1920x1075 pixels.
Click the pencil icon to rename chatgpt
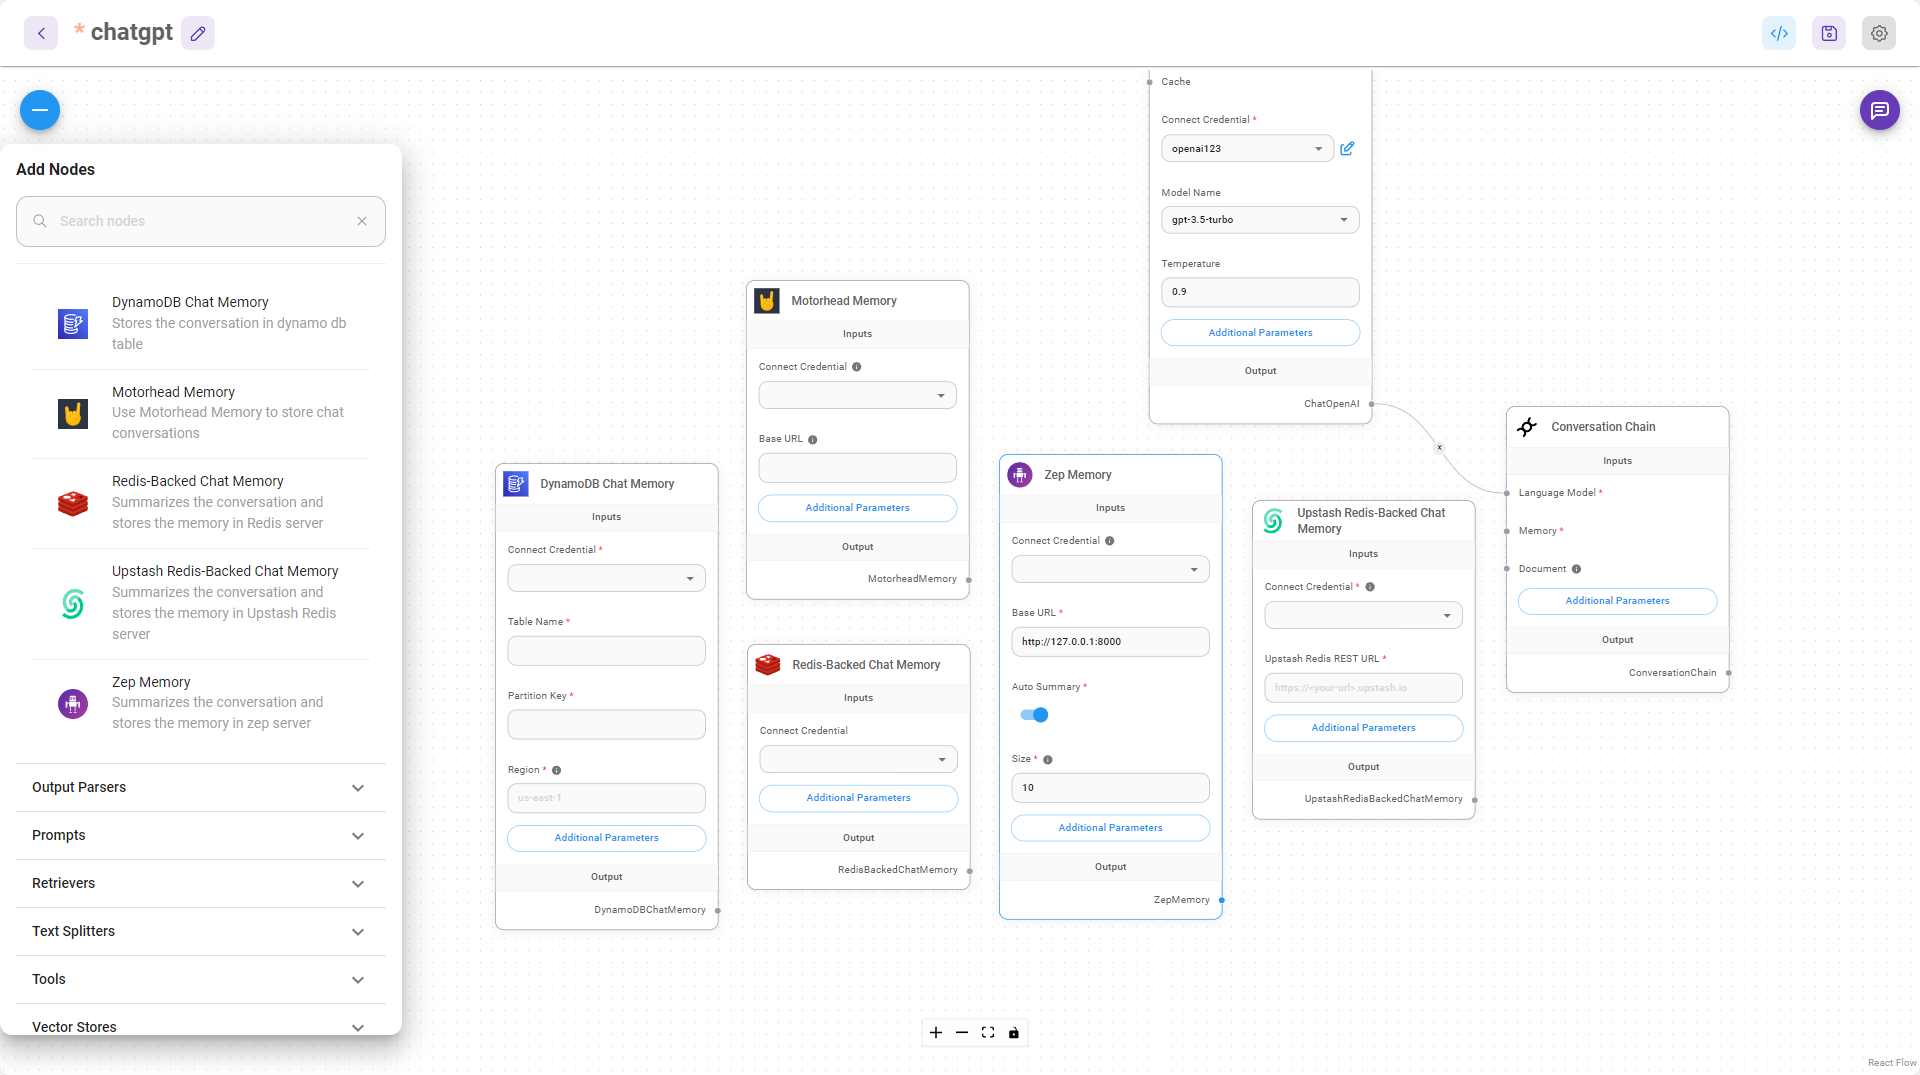click(x=198, y=33)
